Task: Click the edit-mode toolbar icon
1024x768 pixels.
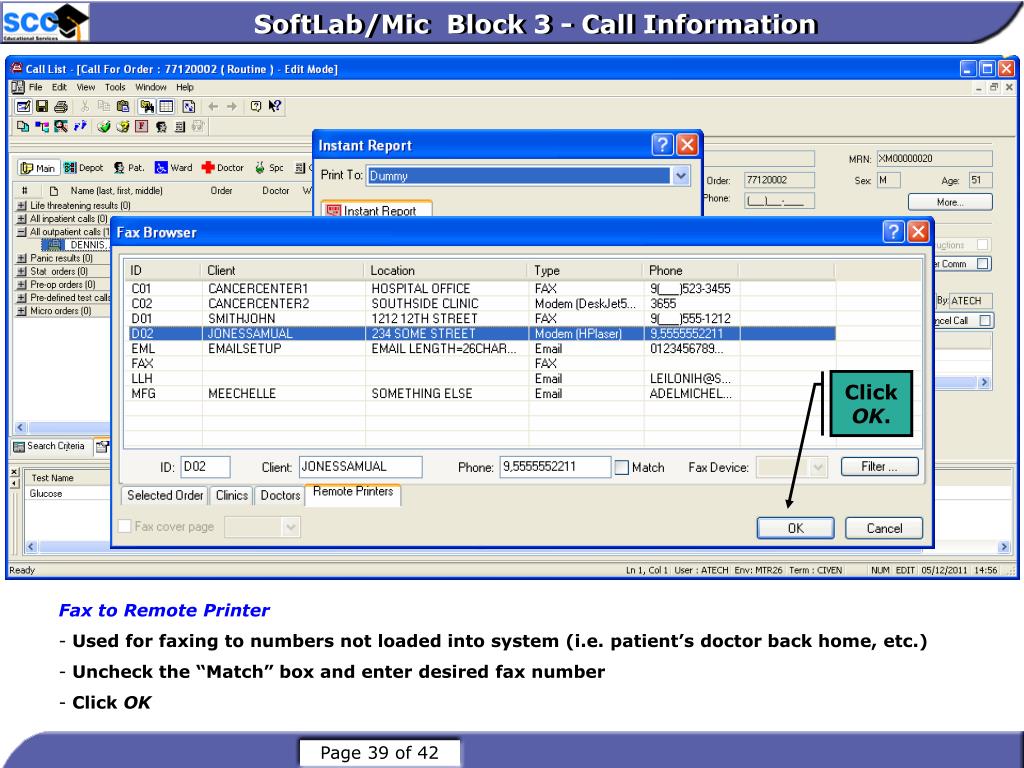Action: (x=24, y=106)
